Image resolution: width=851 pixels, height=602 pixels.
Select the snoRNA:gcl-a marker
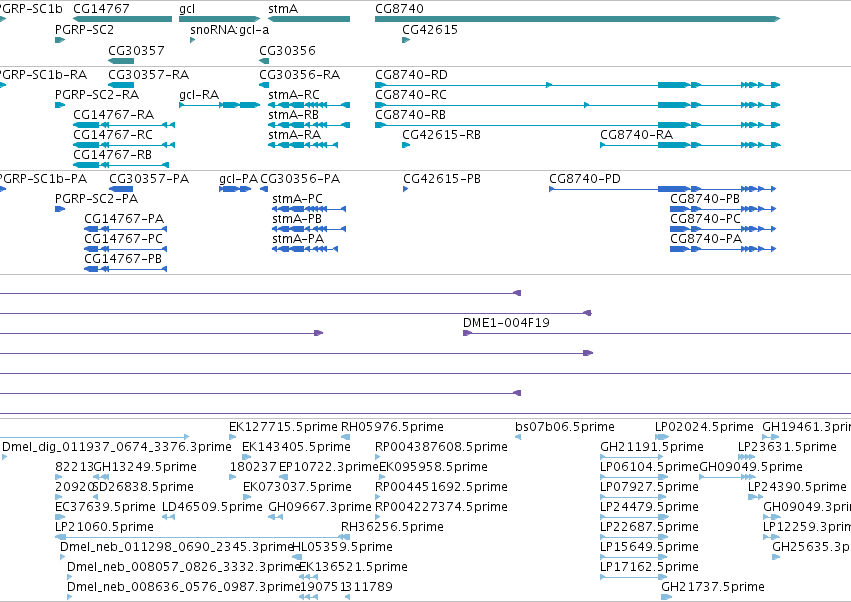coord(193,40)
